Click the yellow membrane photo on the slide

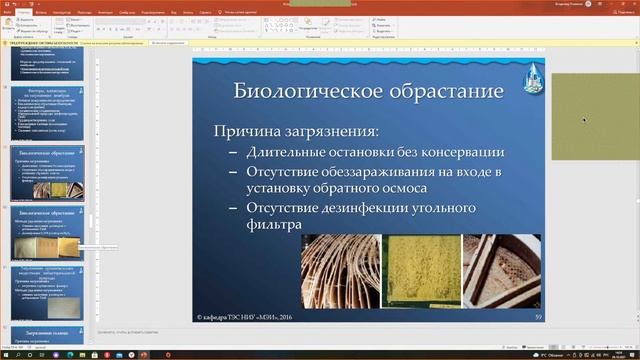(x=422, y=271)
